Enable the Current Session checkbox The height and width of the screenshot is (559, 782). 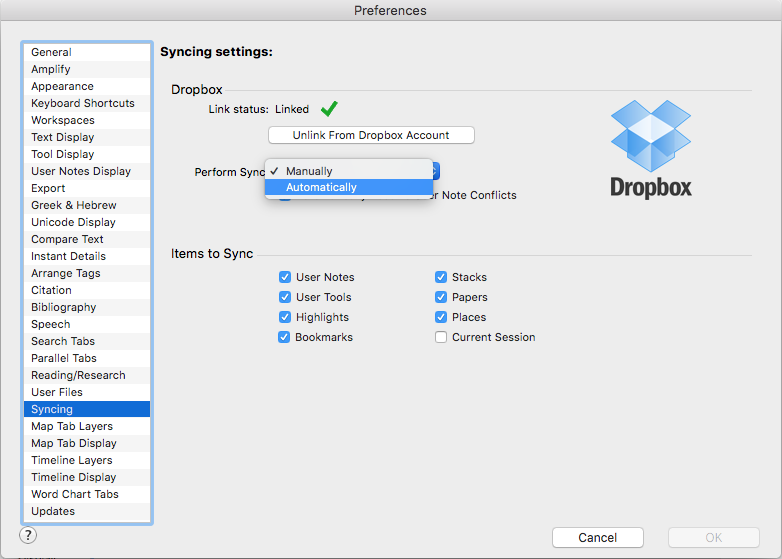pyautogui.click(x=441, y=337)
